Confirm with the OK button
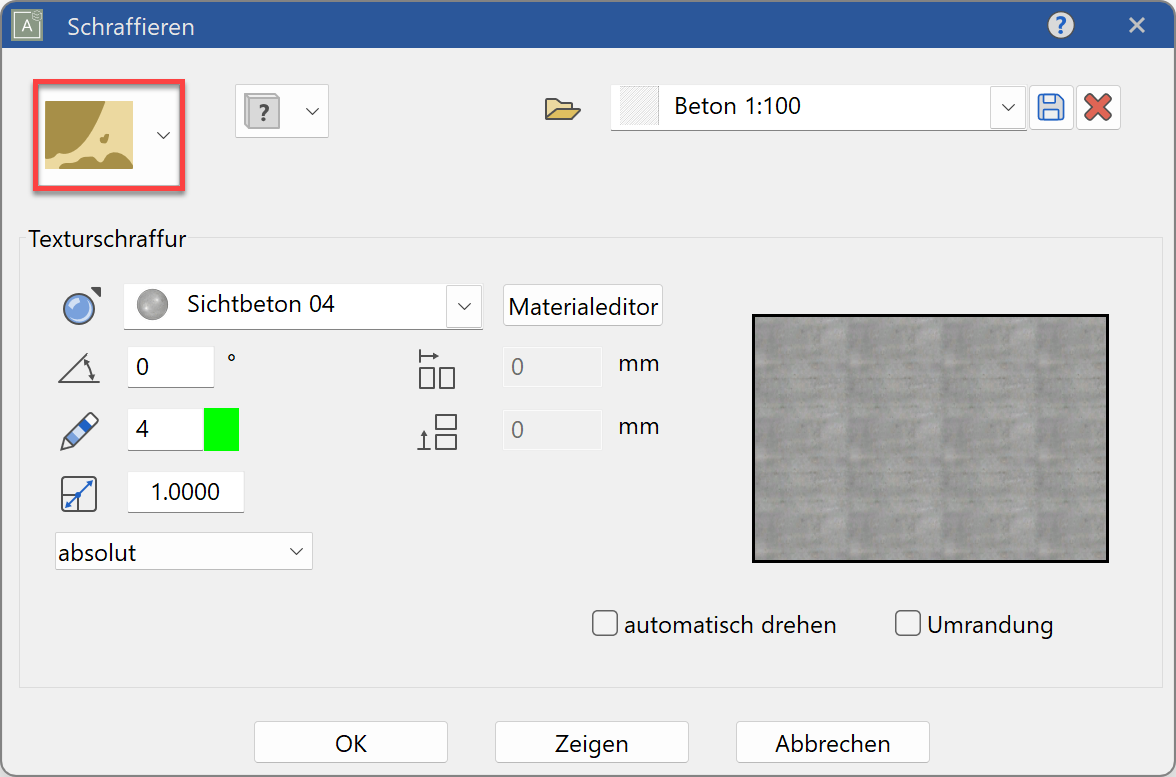 pos(351,743)
